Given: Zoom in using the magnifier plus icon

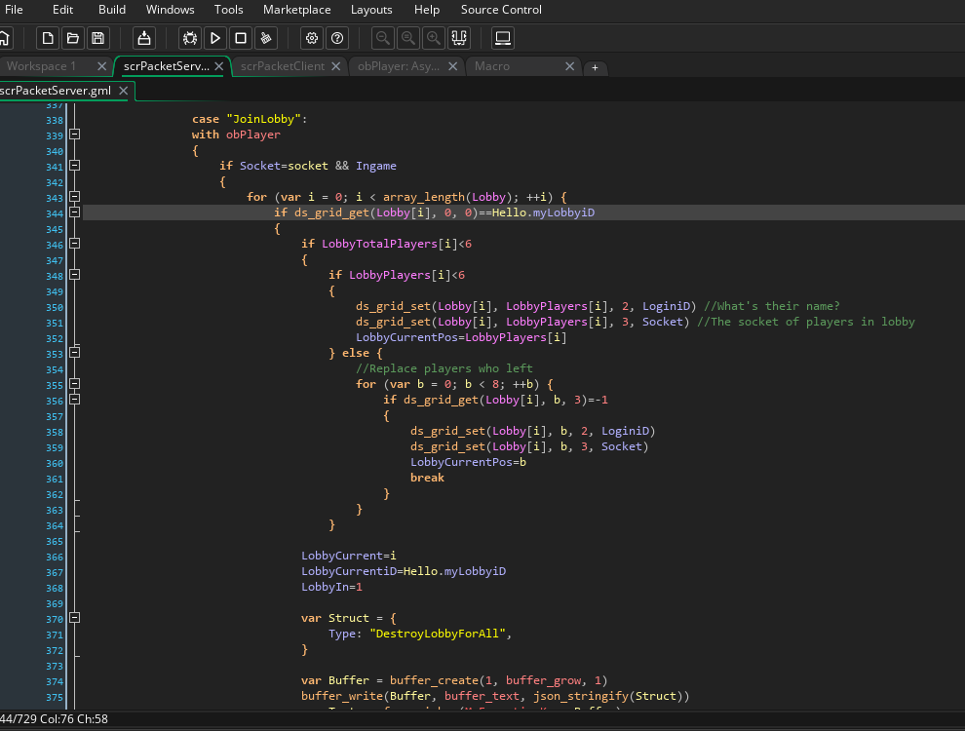Looking at the screenshot, I should point(432,38).
